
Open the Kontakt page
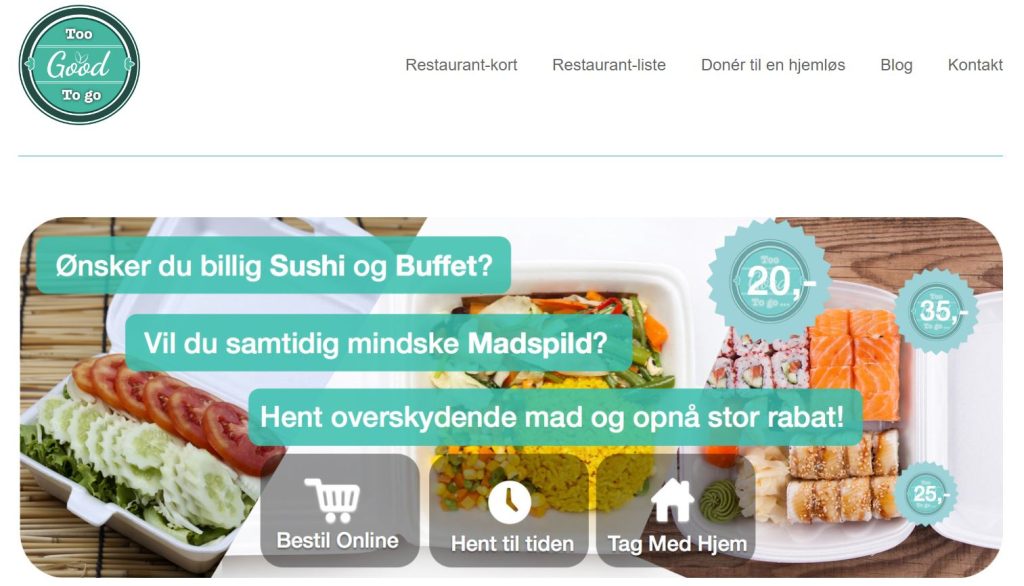(x=975, y=65)
